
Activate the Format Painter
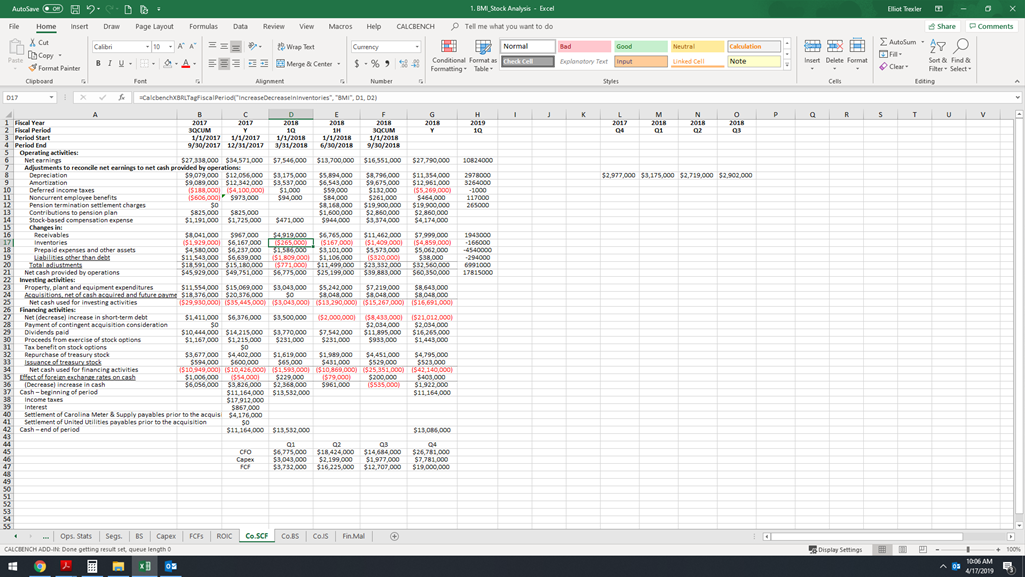click(54, 68)
